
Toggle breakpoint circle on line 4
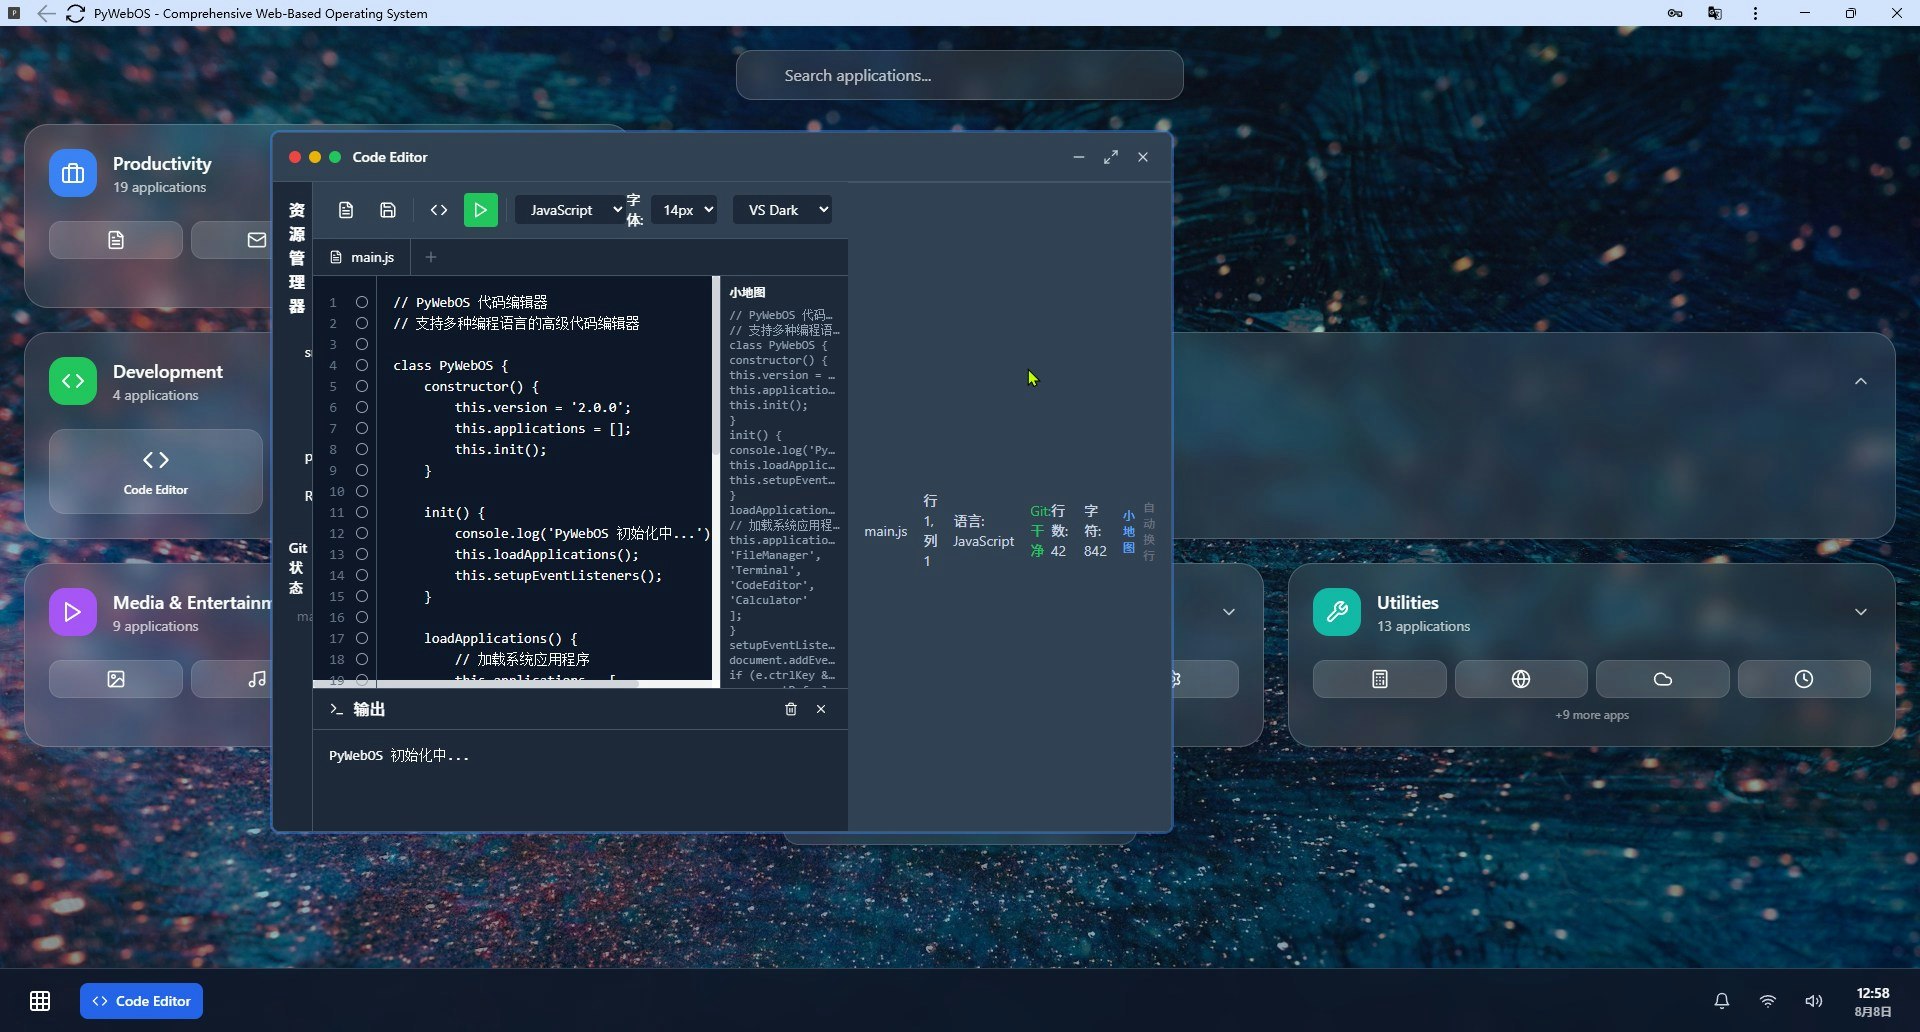click(x=362, y=365)
